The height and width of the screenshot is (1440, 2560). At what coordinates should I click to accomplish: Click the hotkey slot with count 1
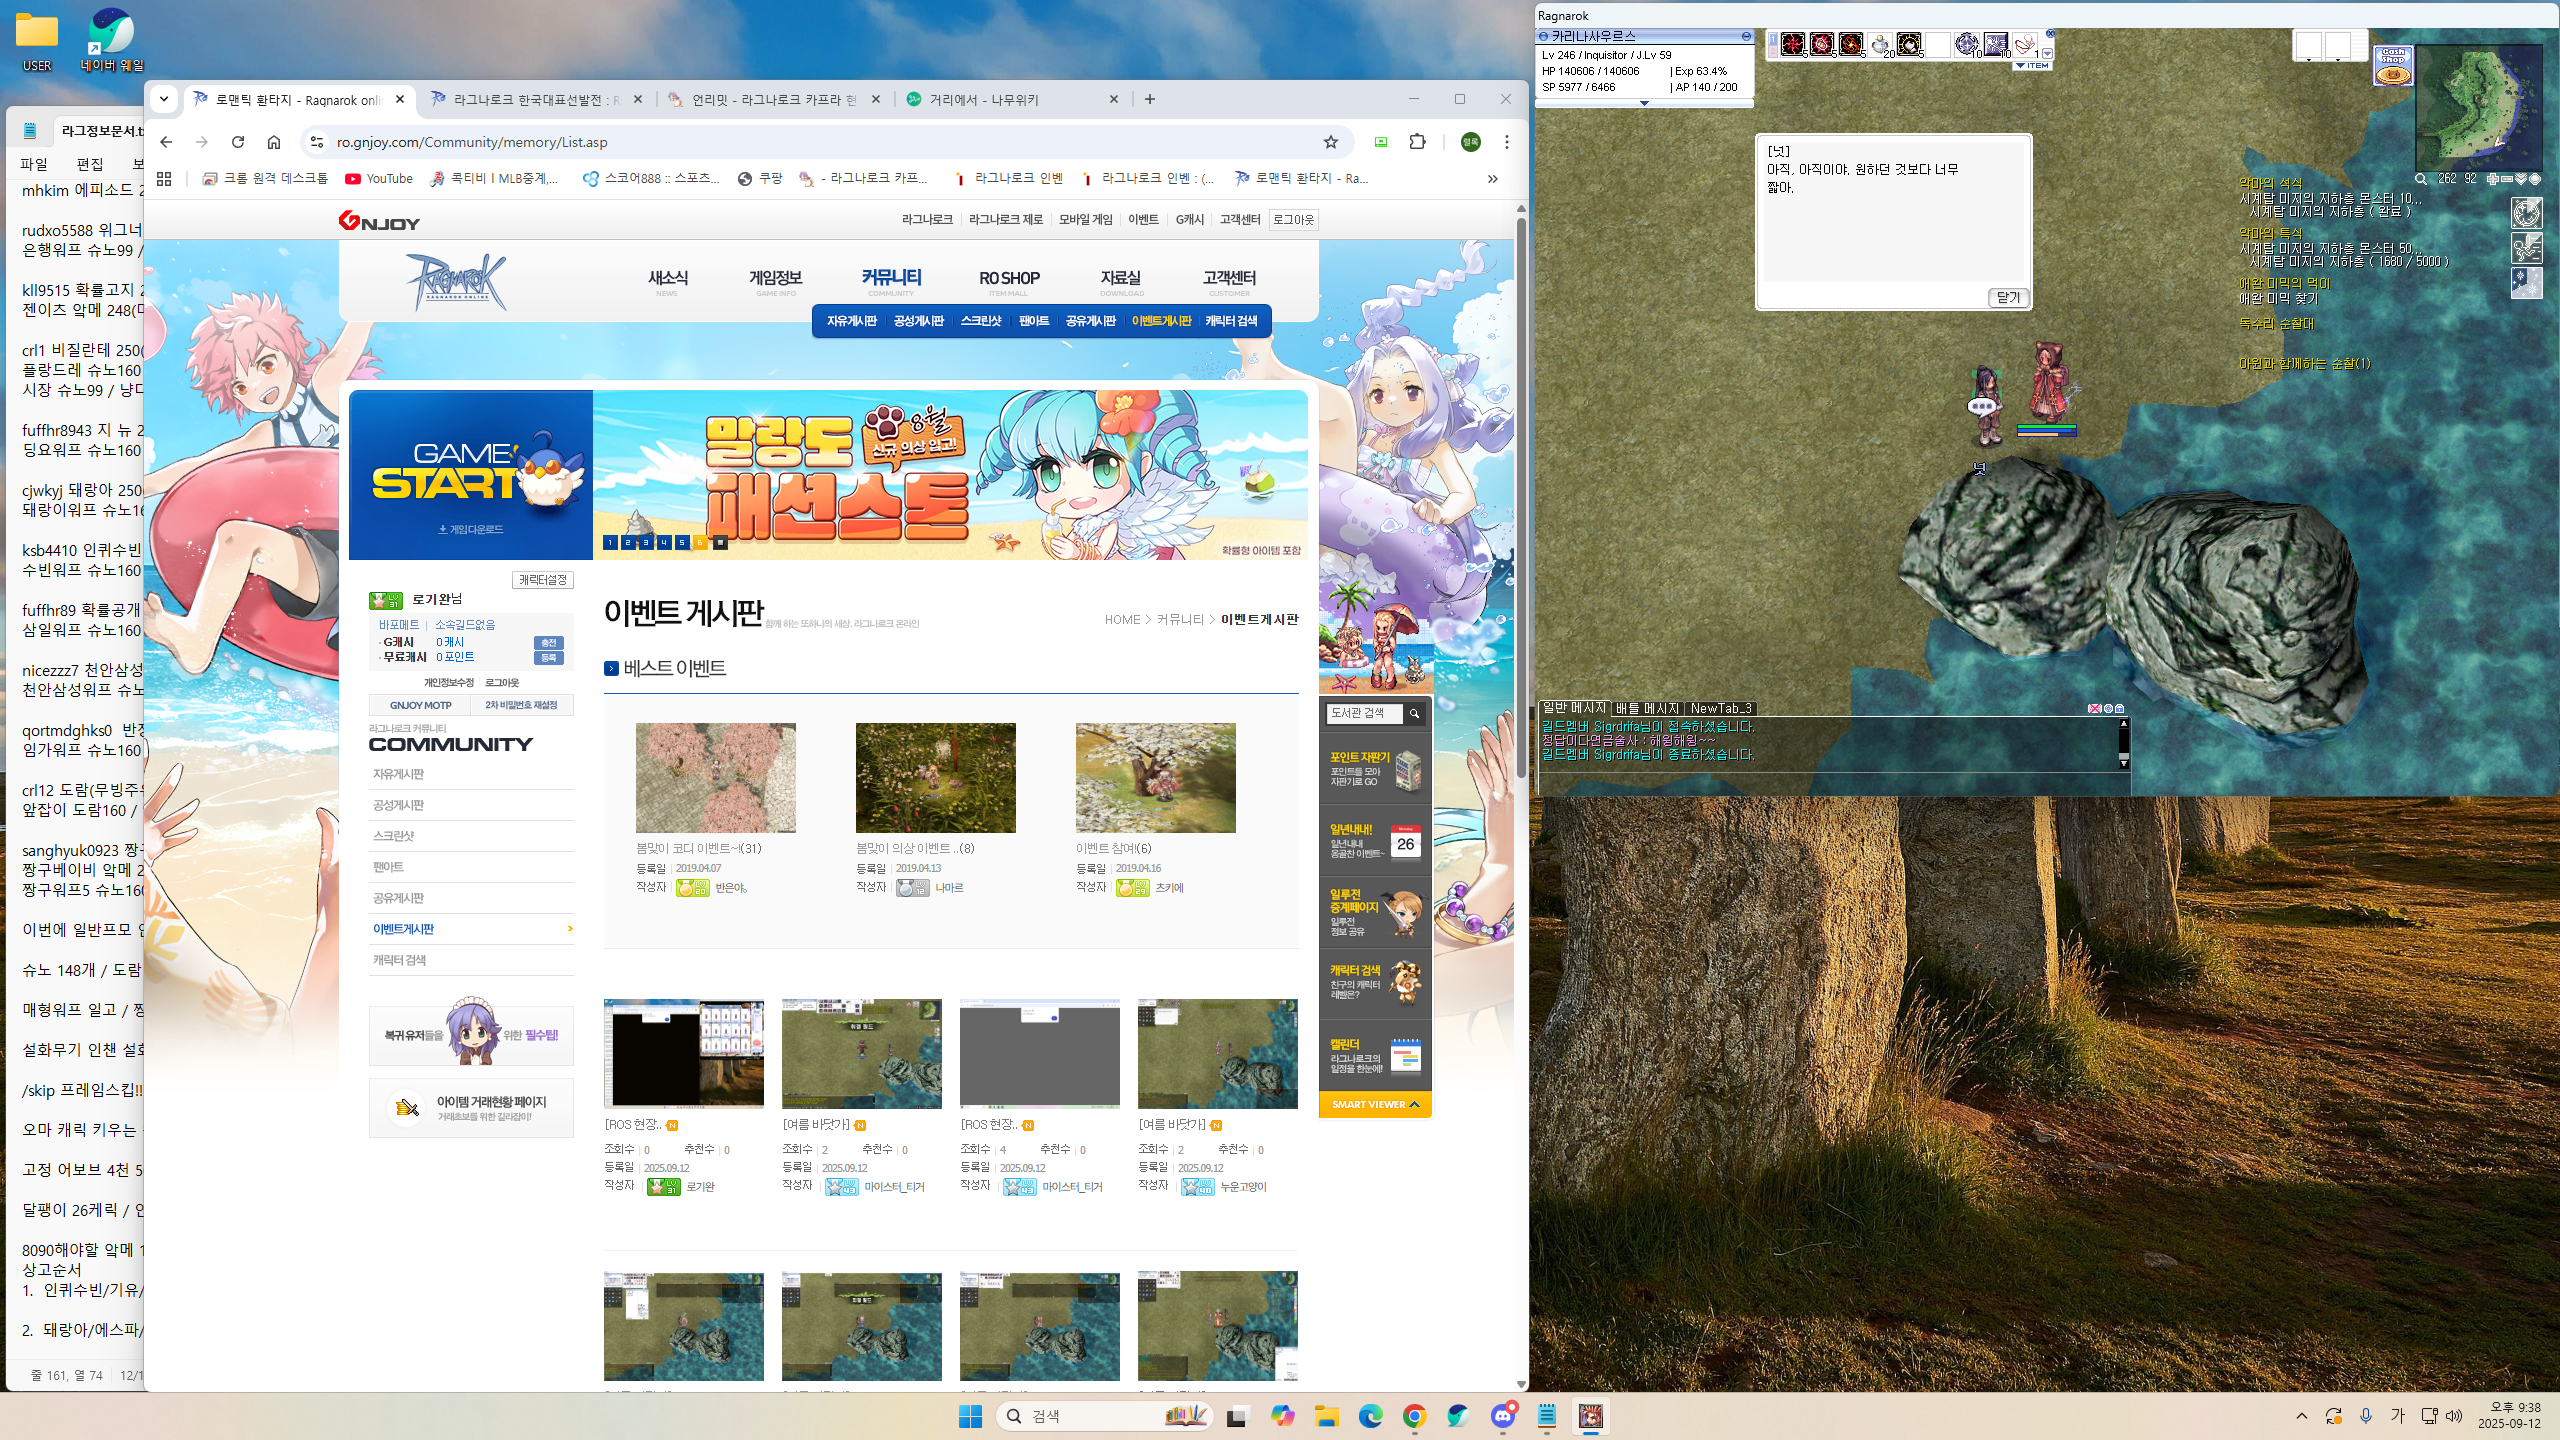coord(2026,44)
